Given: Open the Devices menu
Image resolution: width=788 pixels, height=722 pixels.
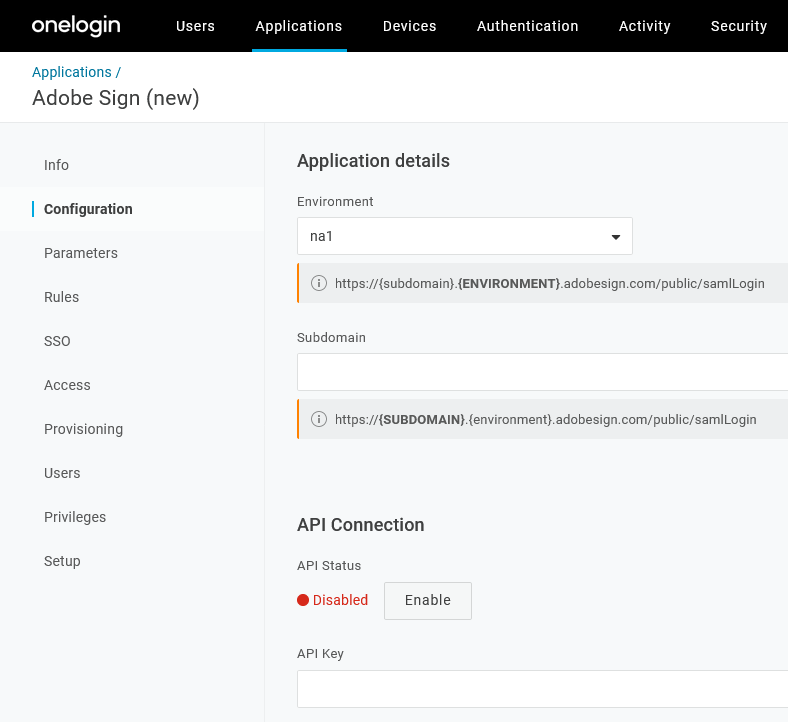Looking at the screenshot, I should click(410, 26).
